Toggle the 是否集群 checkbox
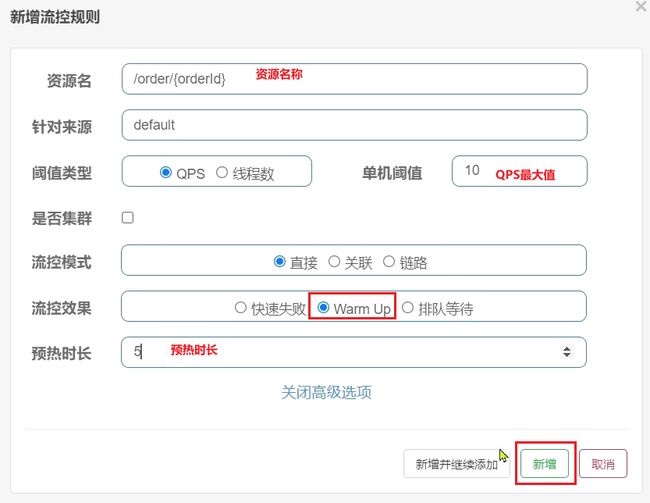 coord(128,218)
